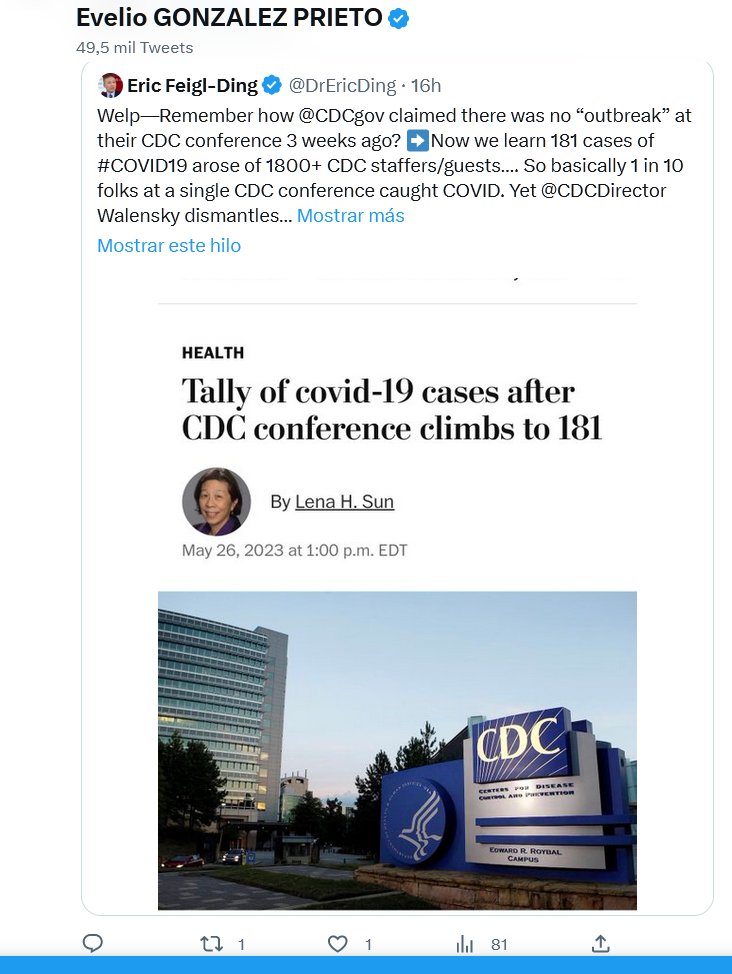Viewport: 732px width, 974px height.
Task: Open Eric Feigl-Ding's profile avatar
Action: pyautogui.click(x=110, y=85)
